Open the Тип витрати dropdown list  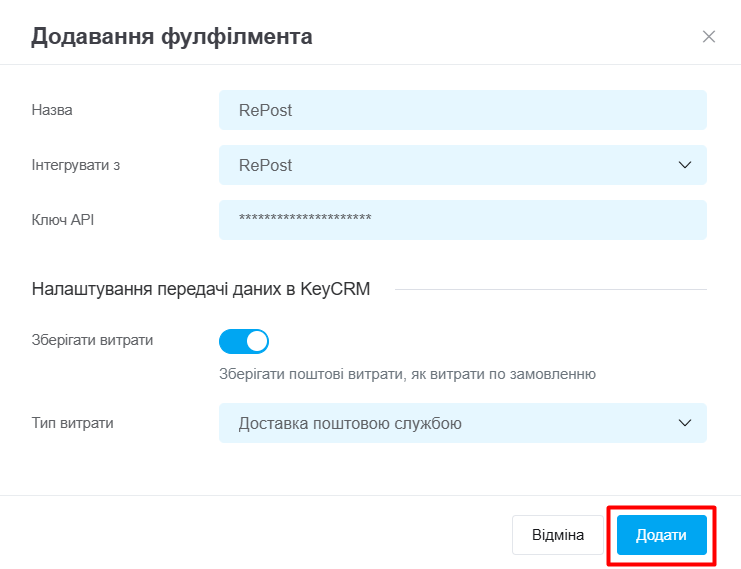[463, 423]
